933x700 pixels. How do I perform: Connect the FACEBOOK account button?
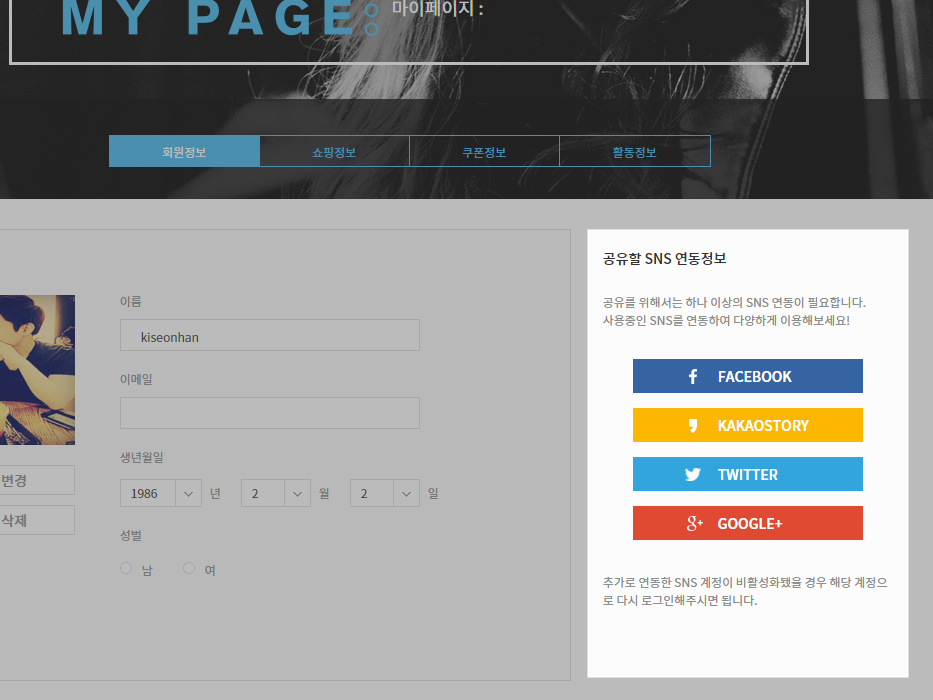pos(747,377)
